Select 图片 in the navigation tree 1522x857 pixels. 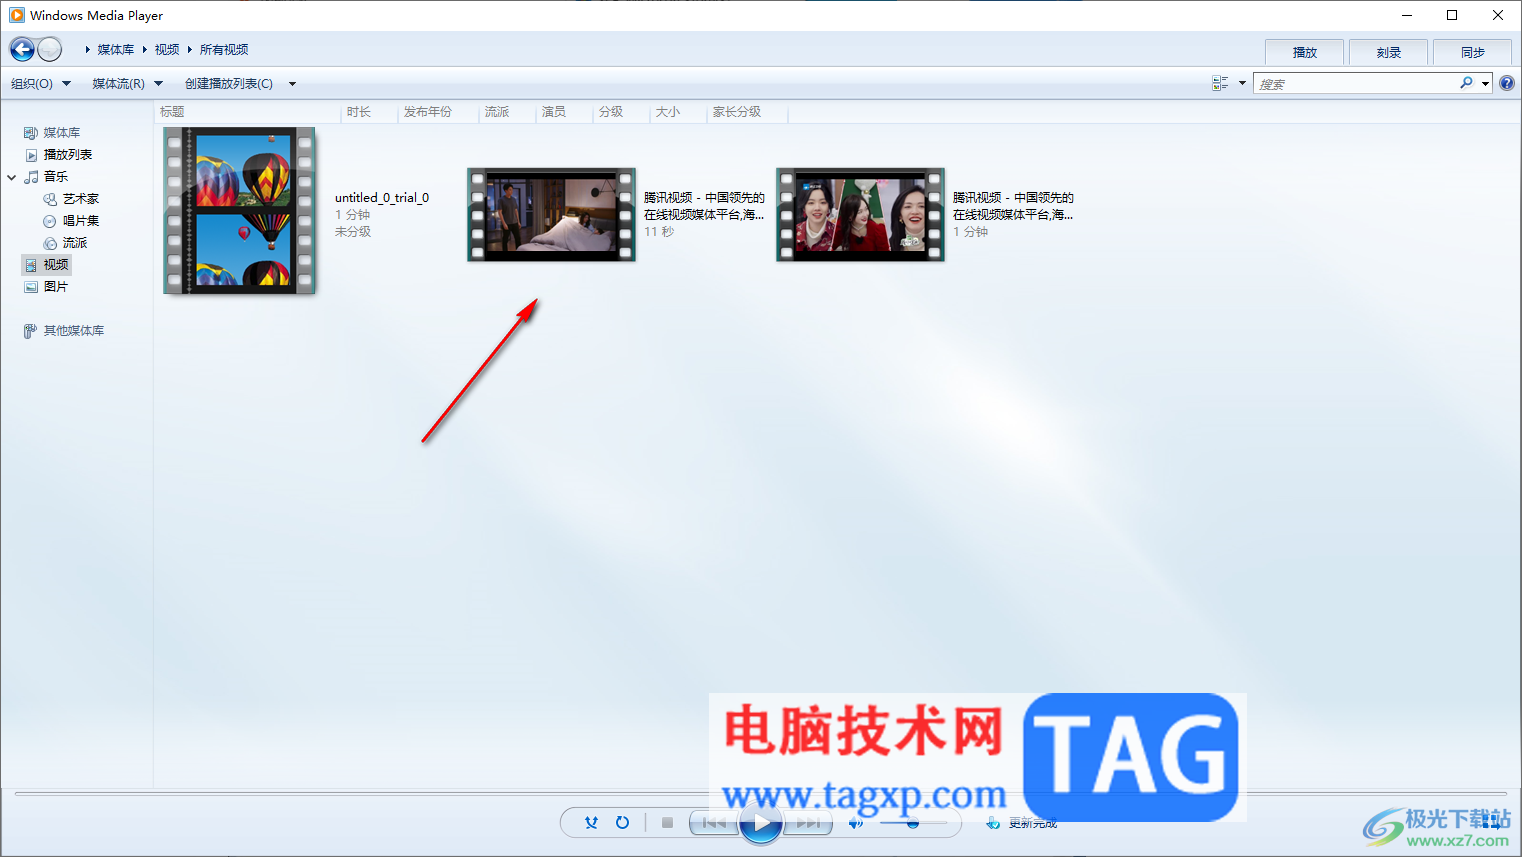tap(56, 287)
